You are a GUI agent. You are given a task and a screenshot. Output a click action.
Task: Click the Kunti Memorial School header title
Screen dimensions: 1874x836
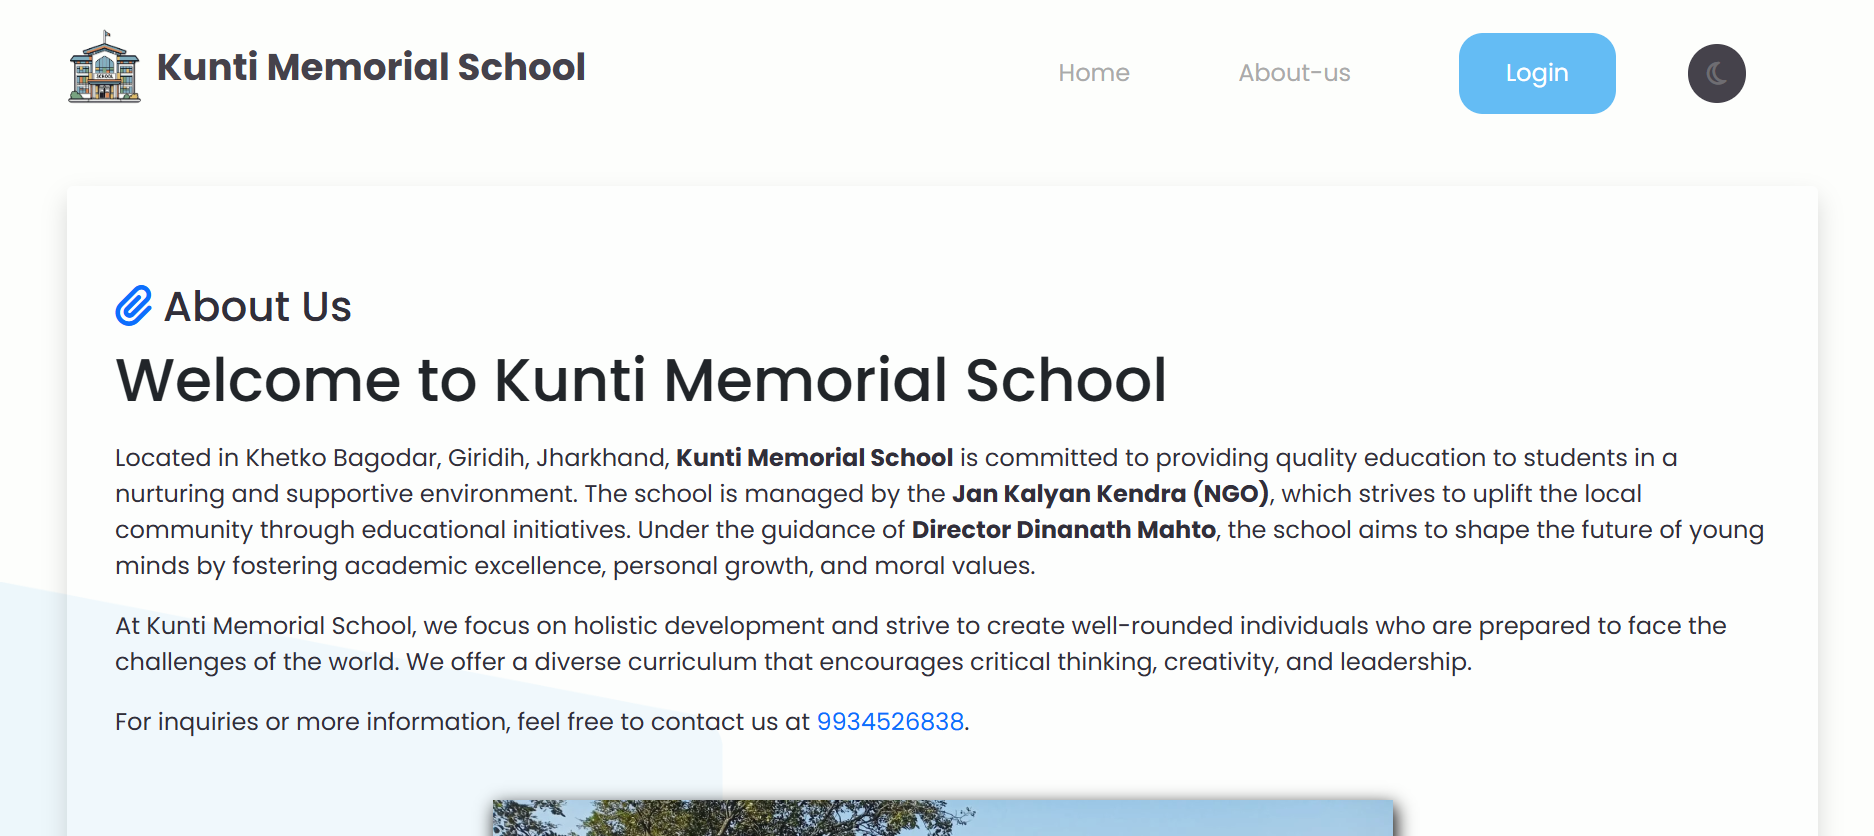(x=371, y=67)
